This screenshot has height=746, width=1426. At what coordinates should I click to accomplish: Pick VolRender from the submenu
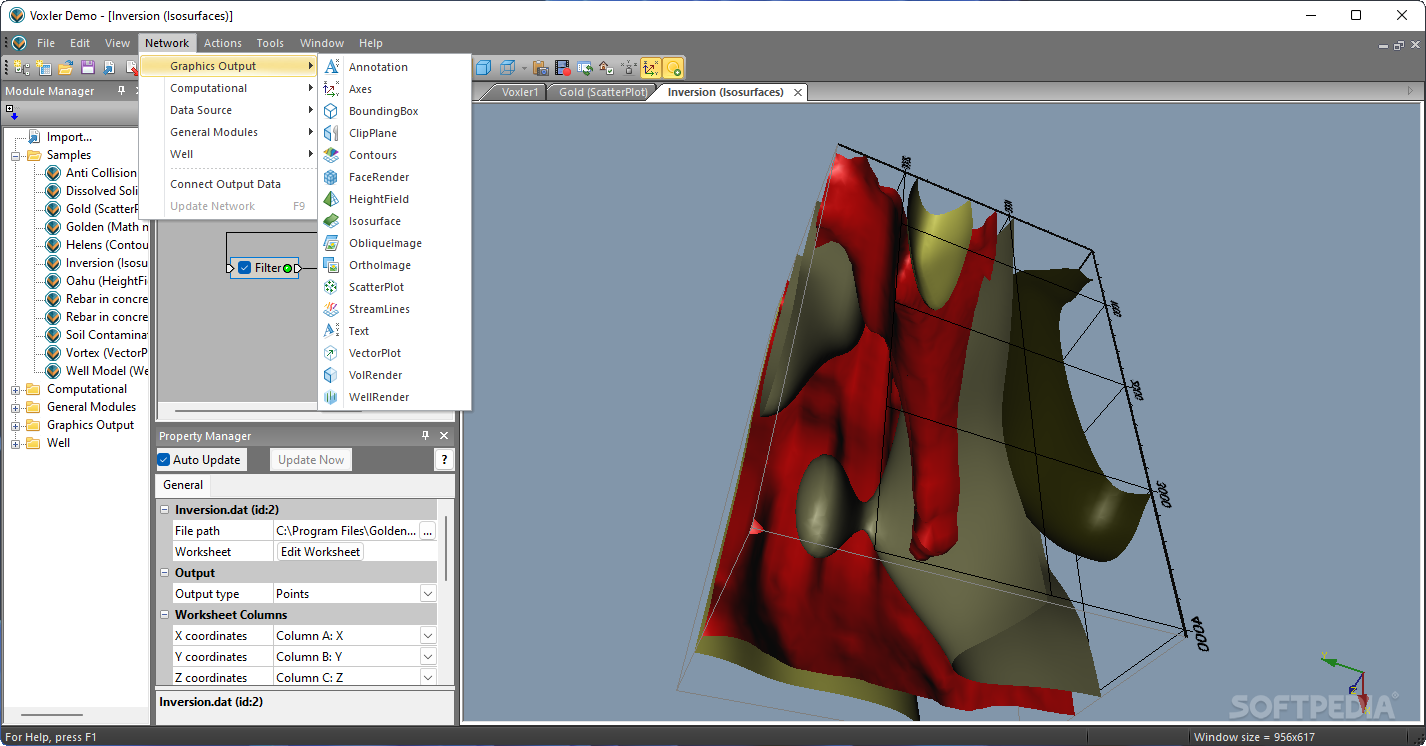coord(394,375)
